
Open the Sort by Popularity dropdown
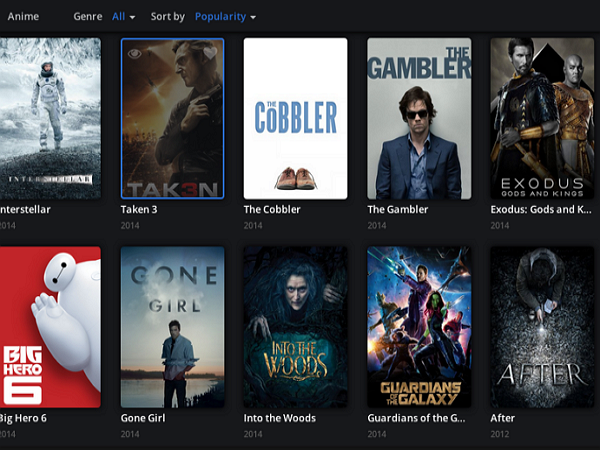coord(225,16)
